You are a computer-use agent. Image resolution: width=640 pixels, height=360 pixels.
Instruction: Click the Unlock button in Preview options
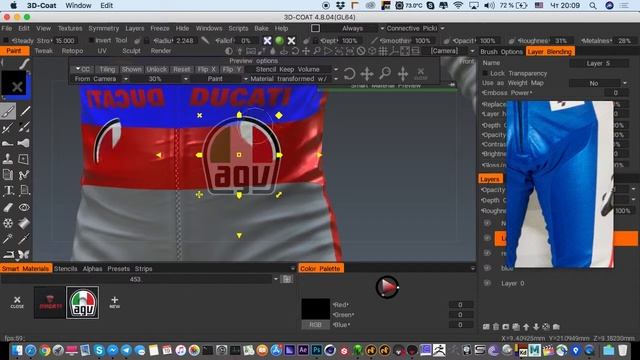pos(157,69)
